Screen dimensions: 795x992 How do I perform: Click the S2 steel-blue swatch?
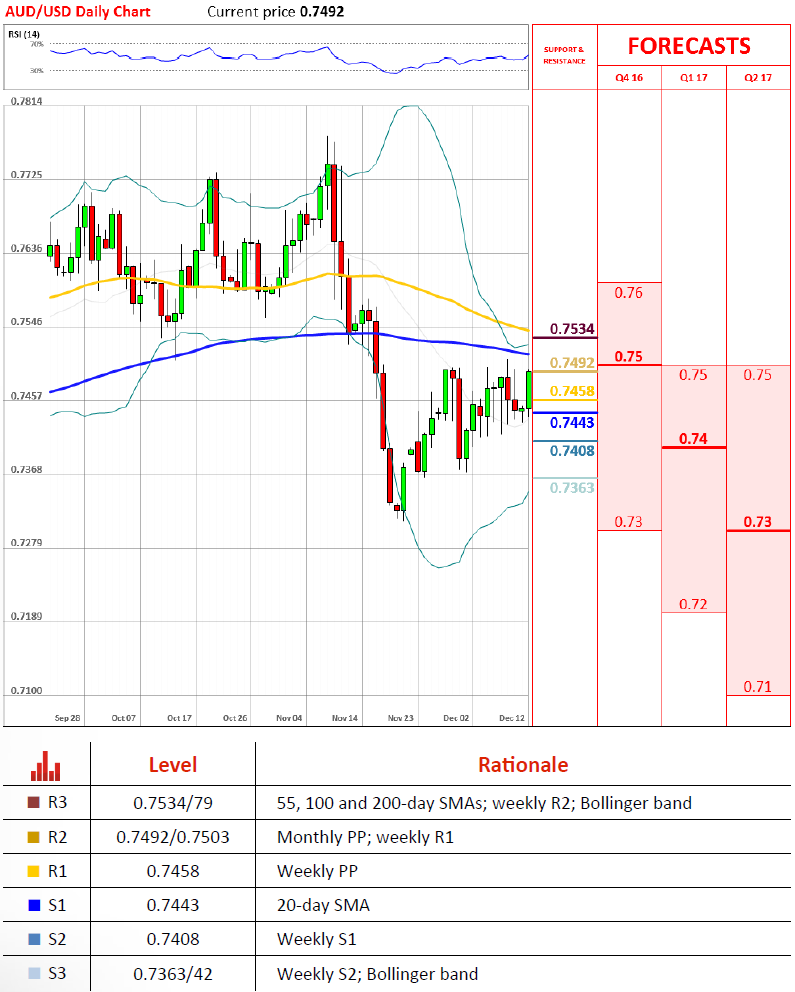pos(34,939)
